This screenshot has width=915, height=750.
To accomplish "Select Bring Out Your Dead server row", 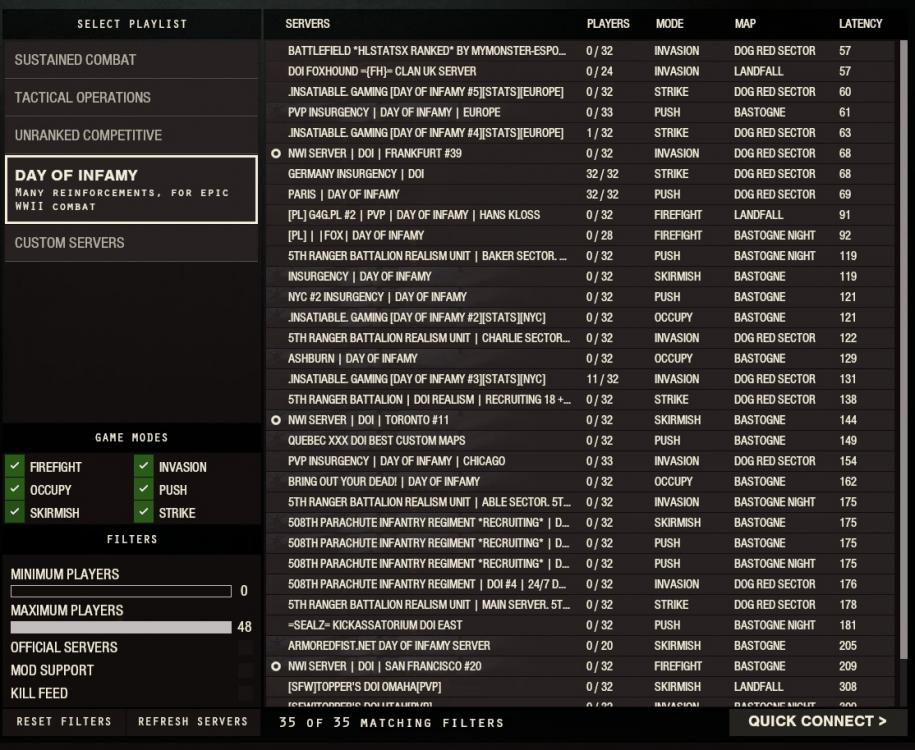I will pos(581,482).
